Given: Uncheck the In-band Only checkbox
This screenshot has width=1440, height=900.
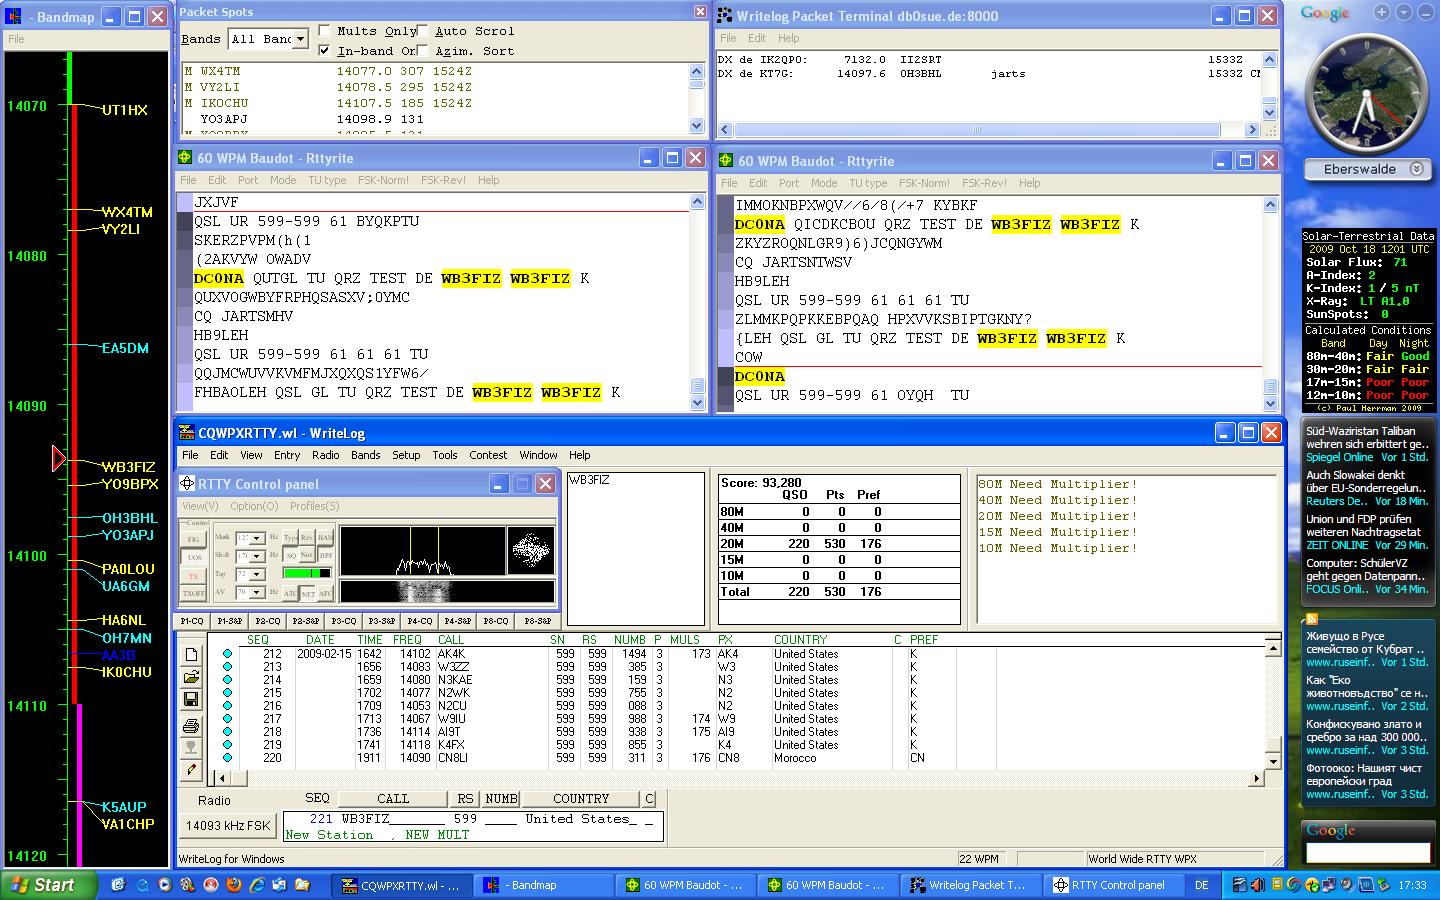Looking at the screenshot, I should pos(324,50).
